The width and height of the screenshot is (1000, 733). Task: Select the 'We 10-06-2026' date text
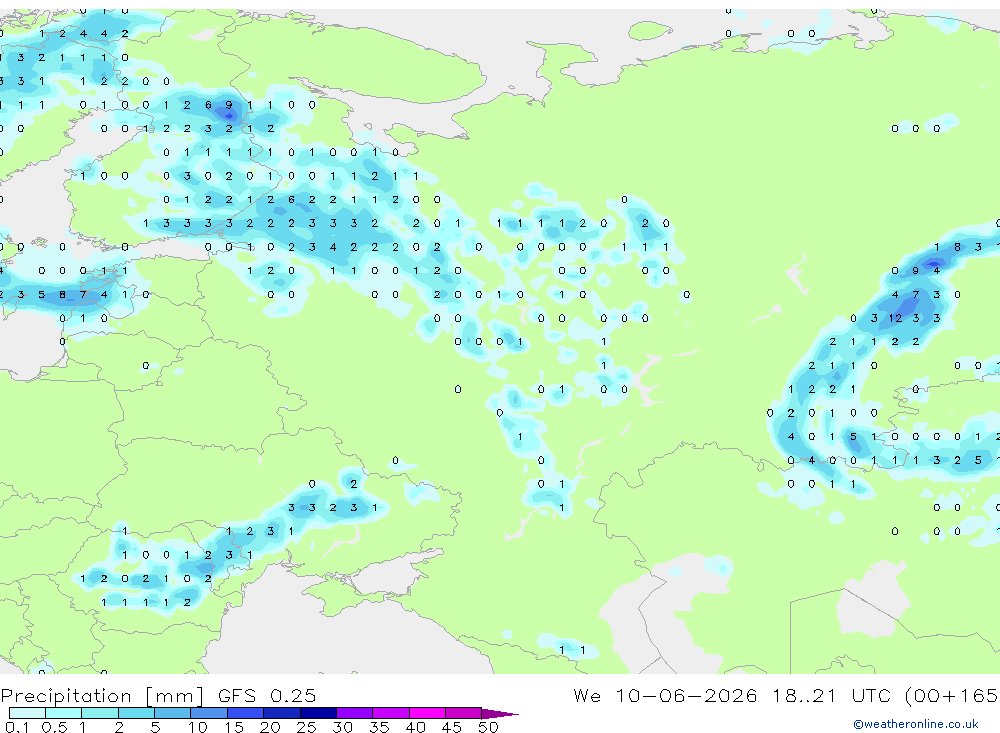tap(665, 695)
